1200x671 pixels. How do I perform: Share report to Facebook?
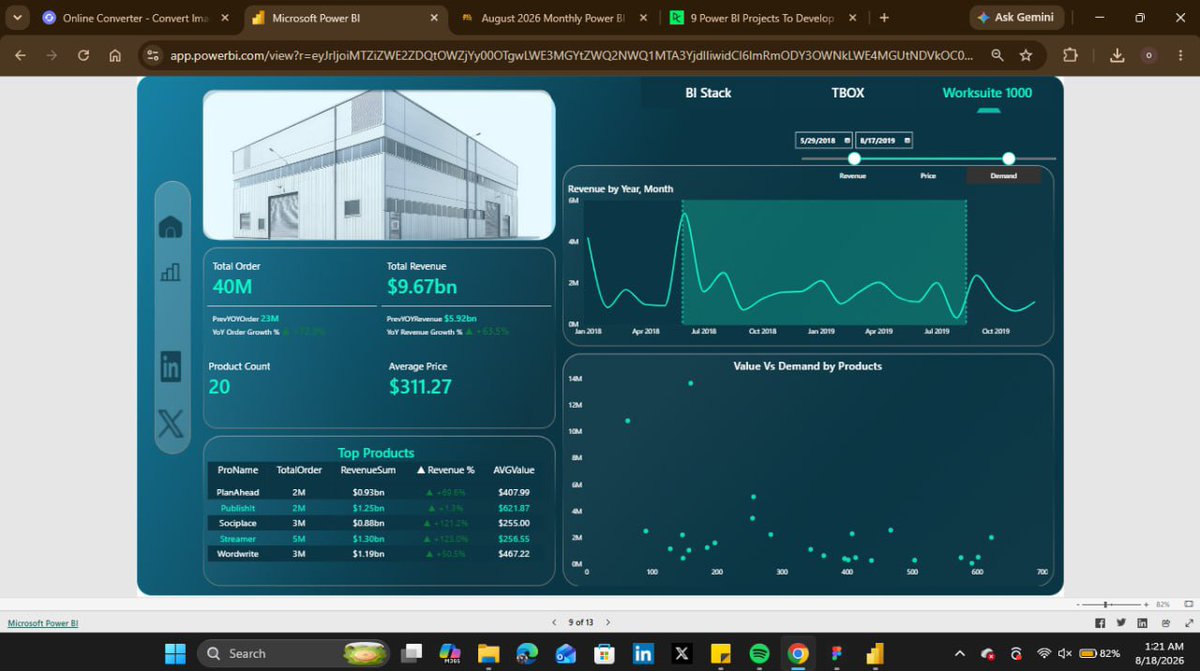[x=1100, y=623]
